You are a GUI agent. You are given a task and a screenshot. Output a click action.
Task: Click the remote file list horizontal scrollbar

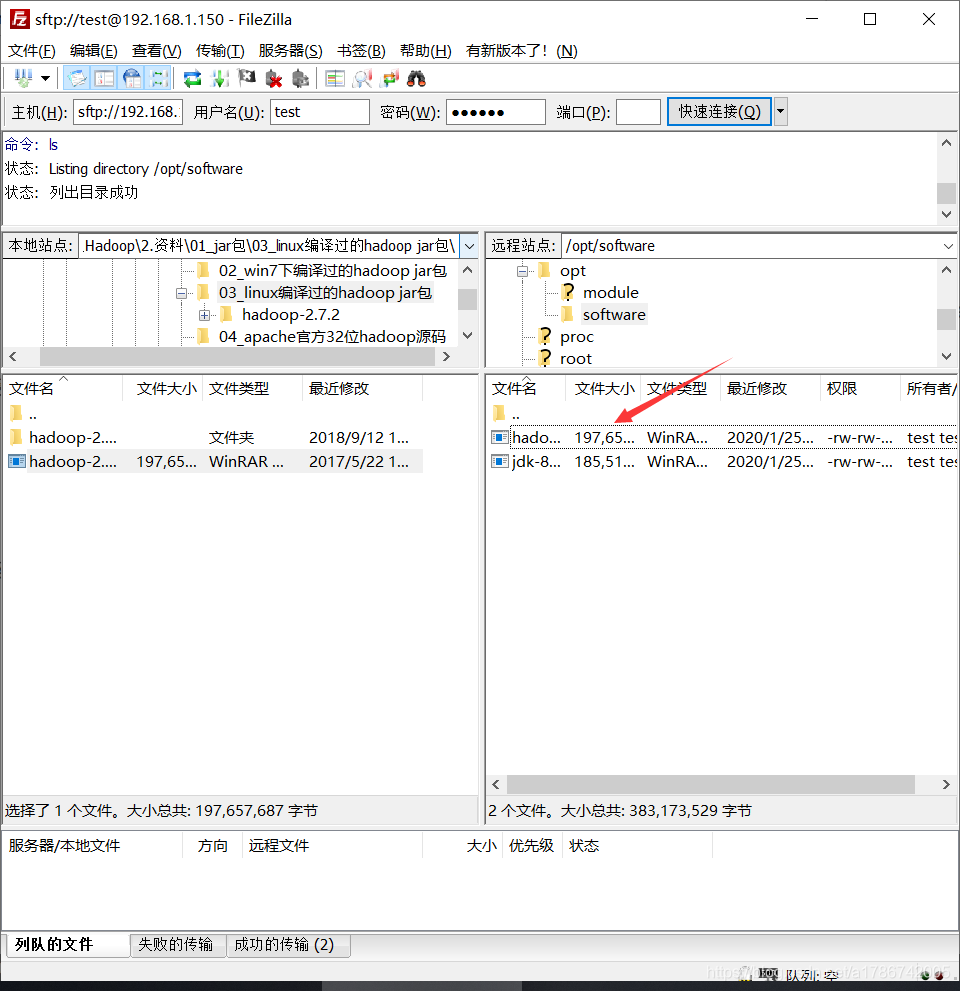click(710, 784)
